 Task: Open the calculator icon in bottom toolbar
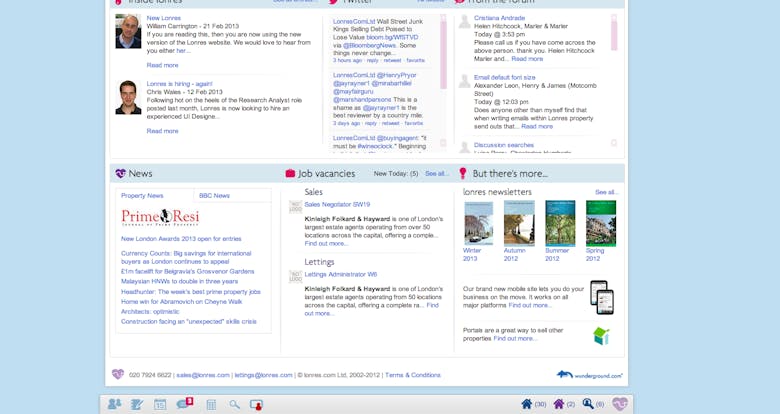211,404
